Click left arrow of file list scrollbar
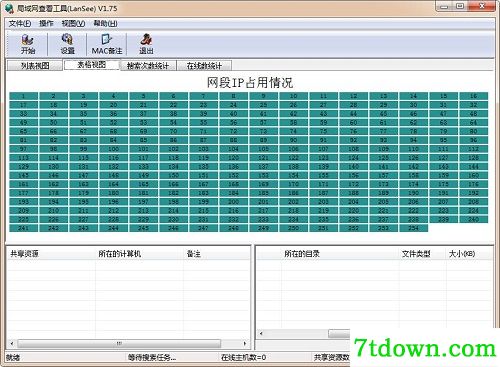Screen dimensions: 500x367 point(261,333)
